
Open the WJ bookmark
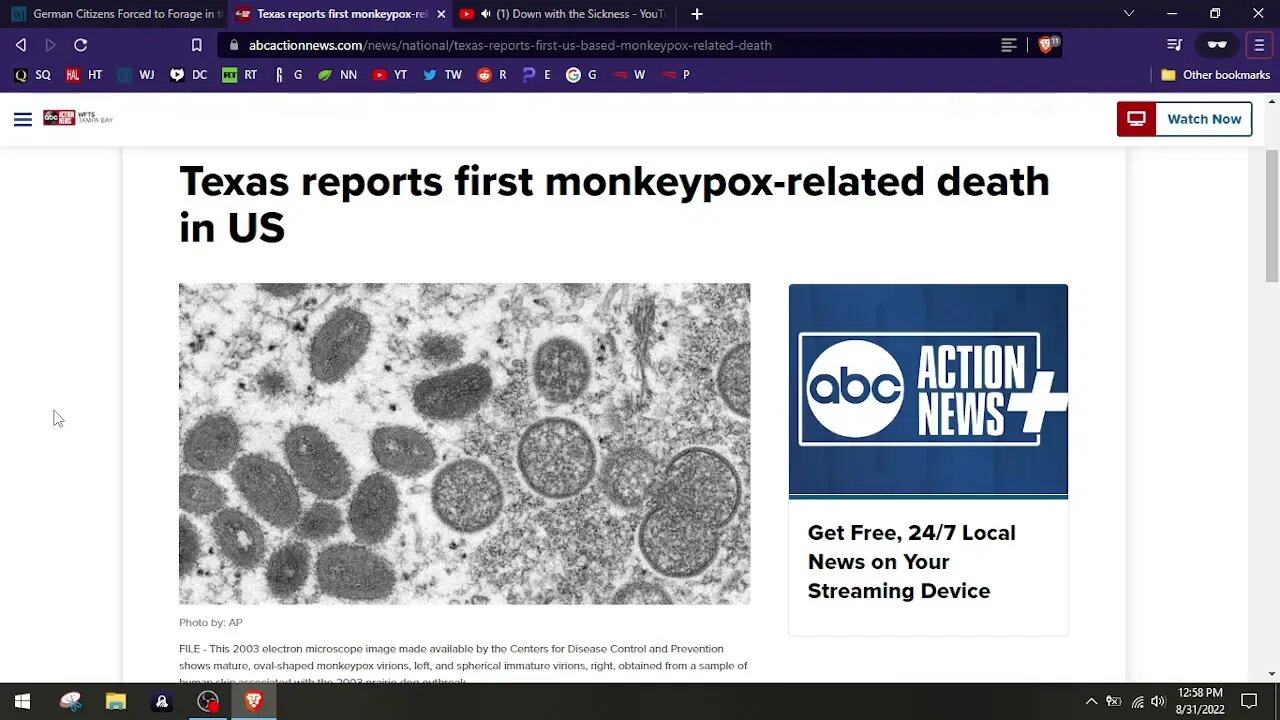(x=135, y=75)
